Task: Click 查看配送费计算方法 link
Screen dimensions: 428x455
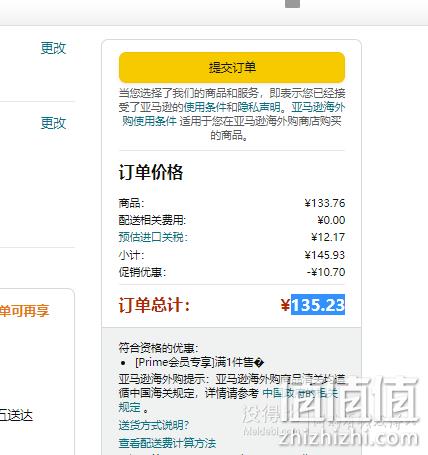Action: 167,443
